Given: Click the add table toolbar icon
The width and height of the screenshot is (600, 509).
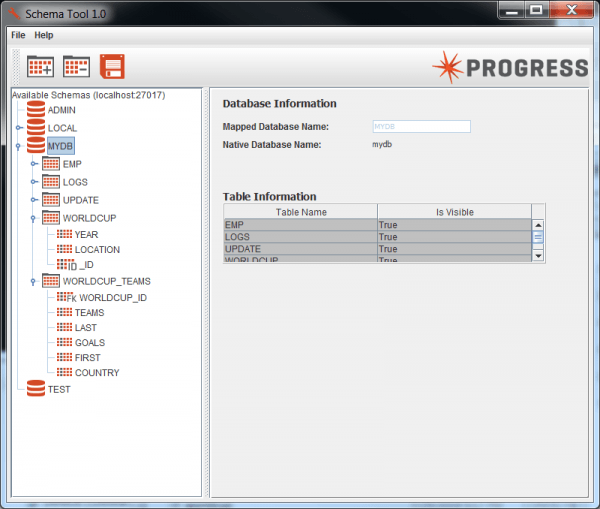Looking at the screenshot, I should (x=40, y=67).
